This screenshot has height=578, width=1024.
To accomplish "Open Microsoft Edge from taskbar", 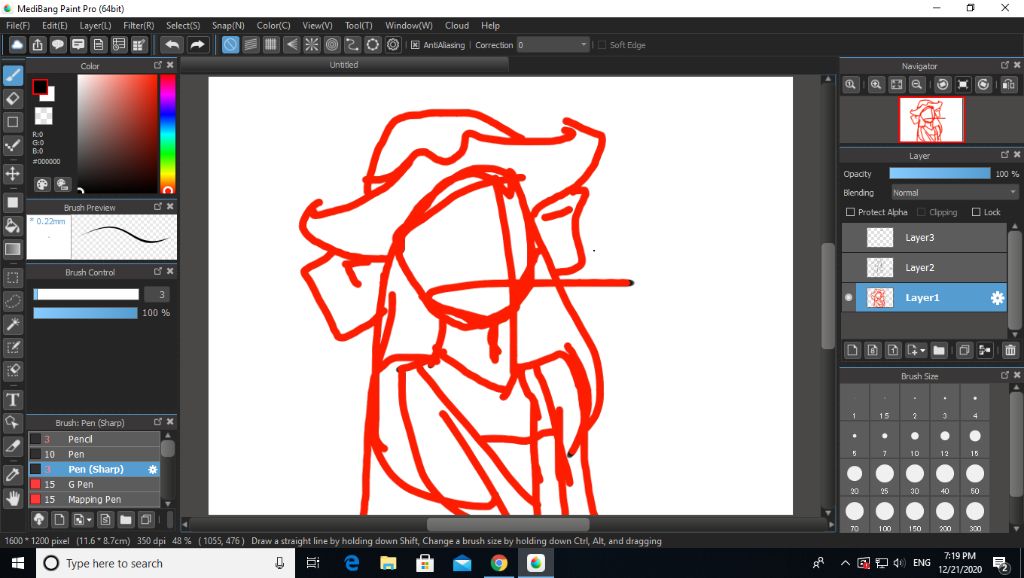I will coord(351,563).
